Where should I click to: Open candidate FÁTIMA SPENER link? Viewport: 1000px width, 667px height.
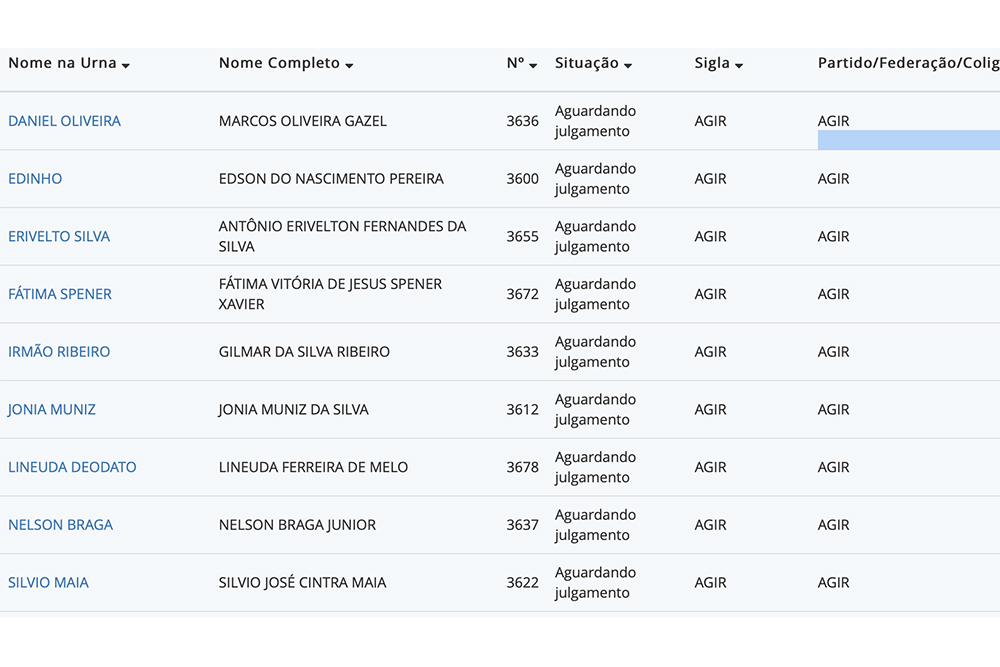tap(60, 294)
